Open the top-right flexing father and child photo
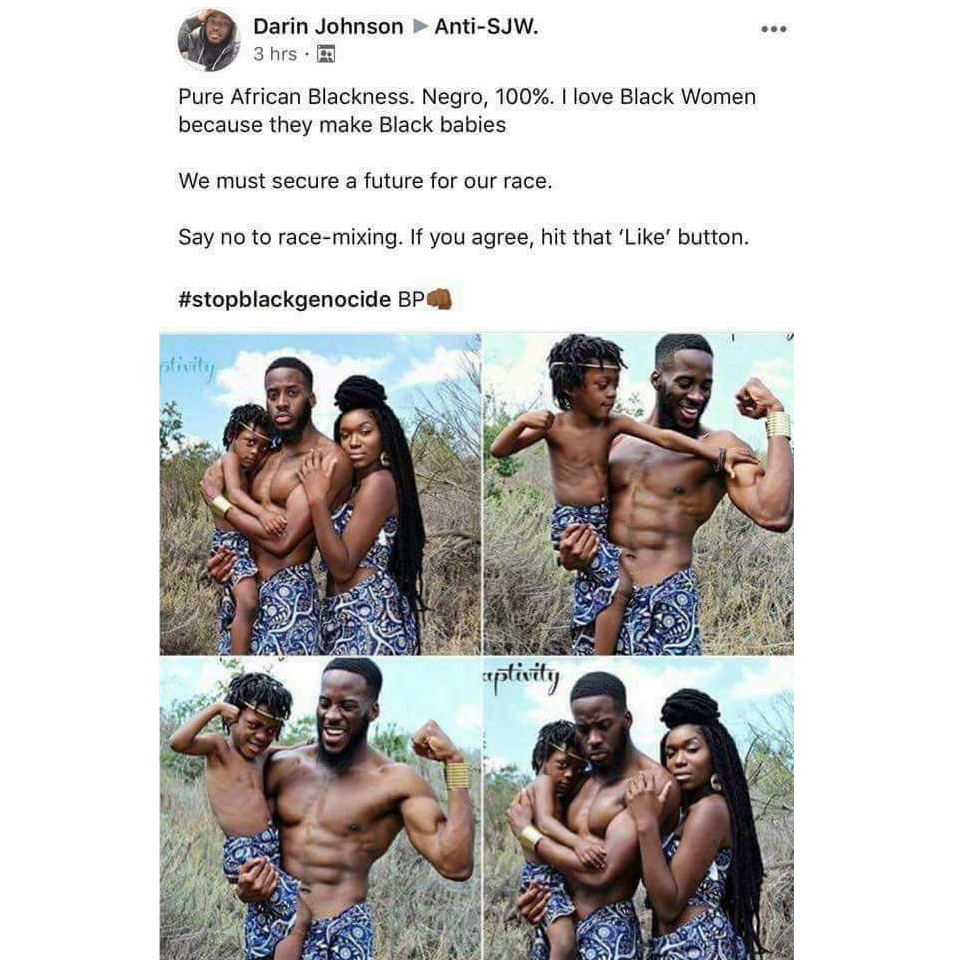 [639, 494]
